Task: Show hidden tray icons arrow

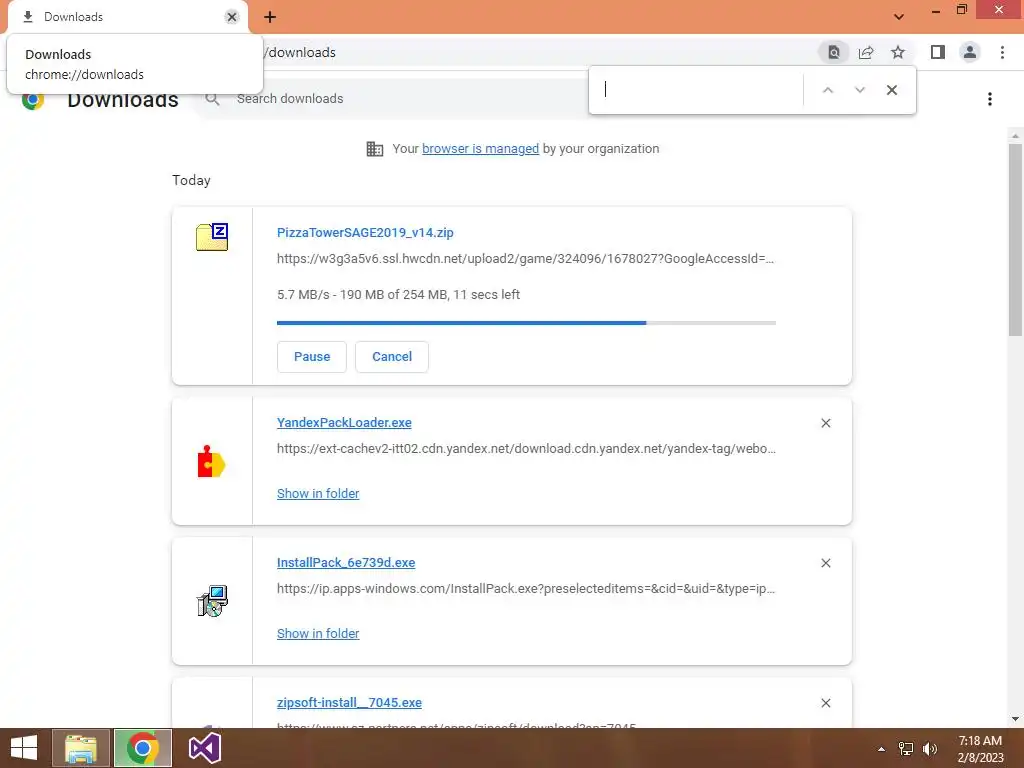Action: click(x=881, y=749)
